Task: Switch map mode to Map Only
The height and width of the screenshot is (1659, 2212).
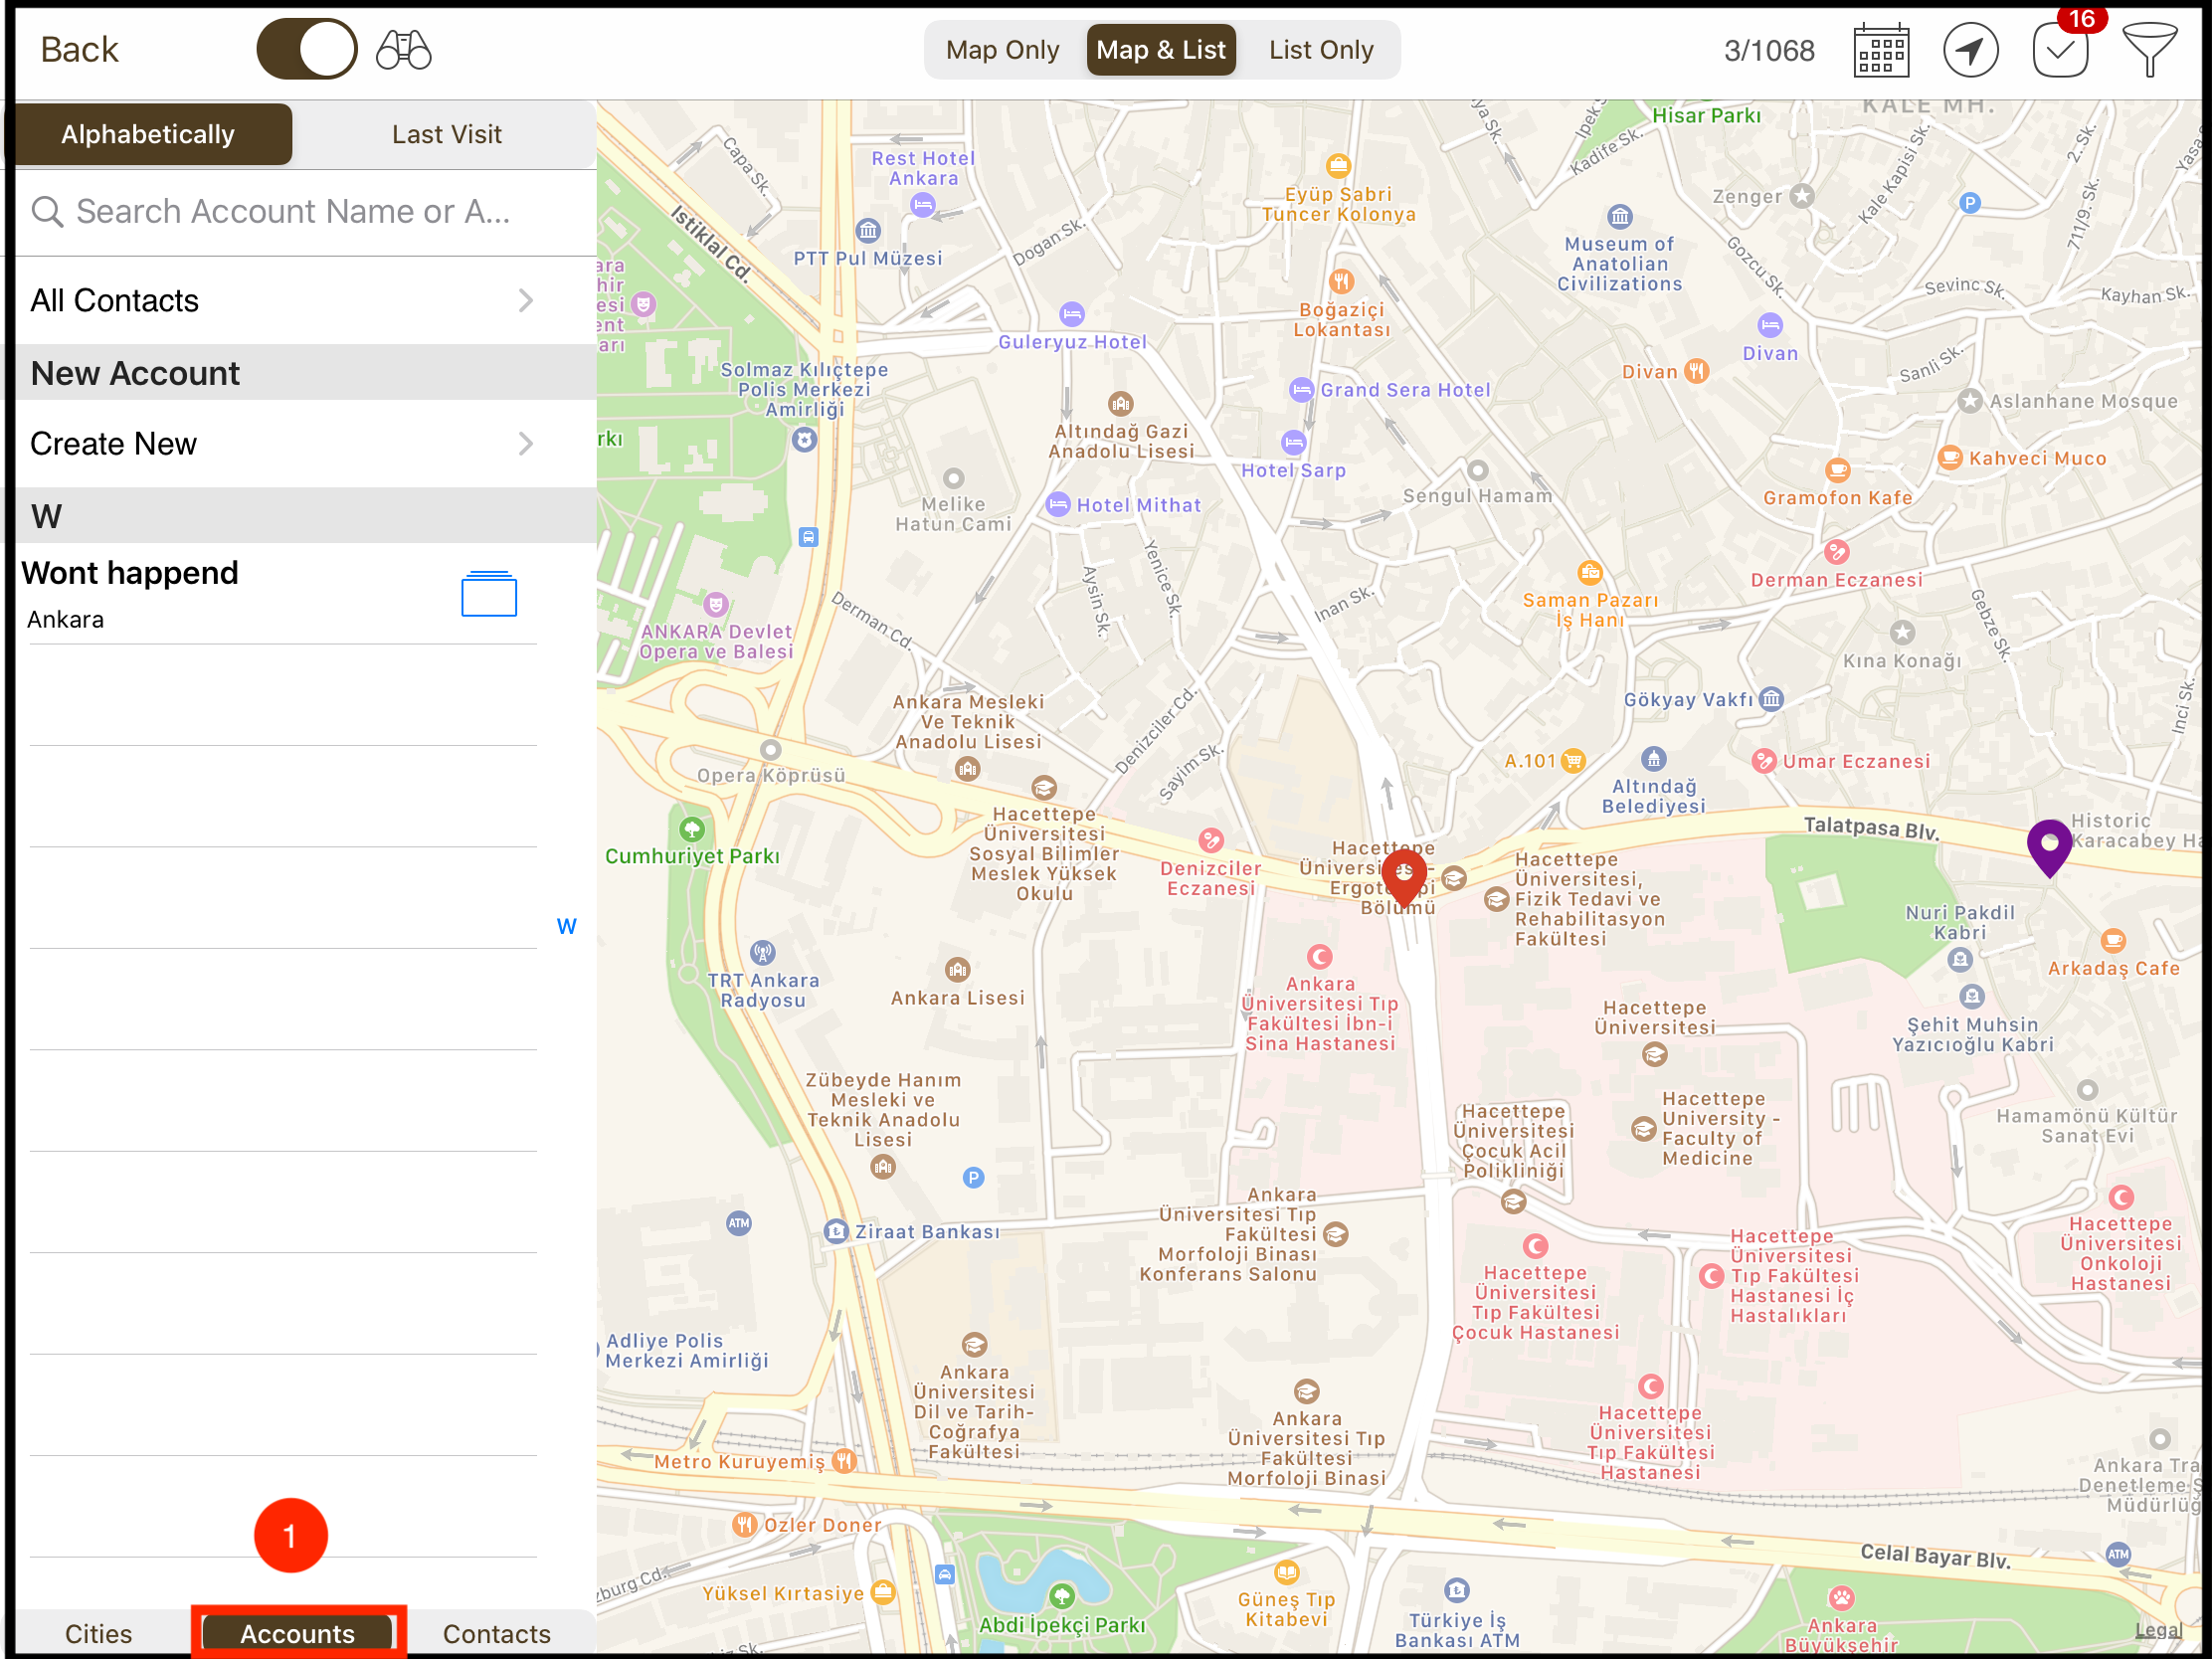Action: tap(1001, 49)
